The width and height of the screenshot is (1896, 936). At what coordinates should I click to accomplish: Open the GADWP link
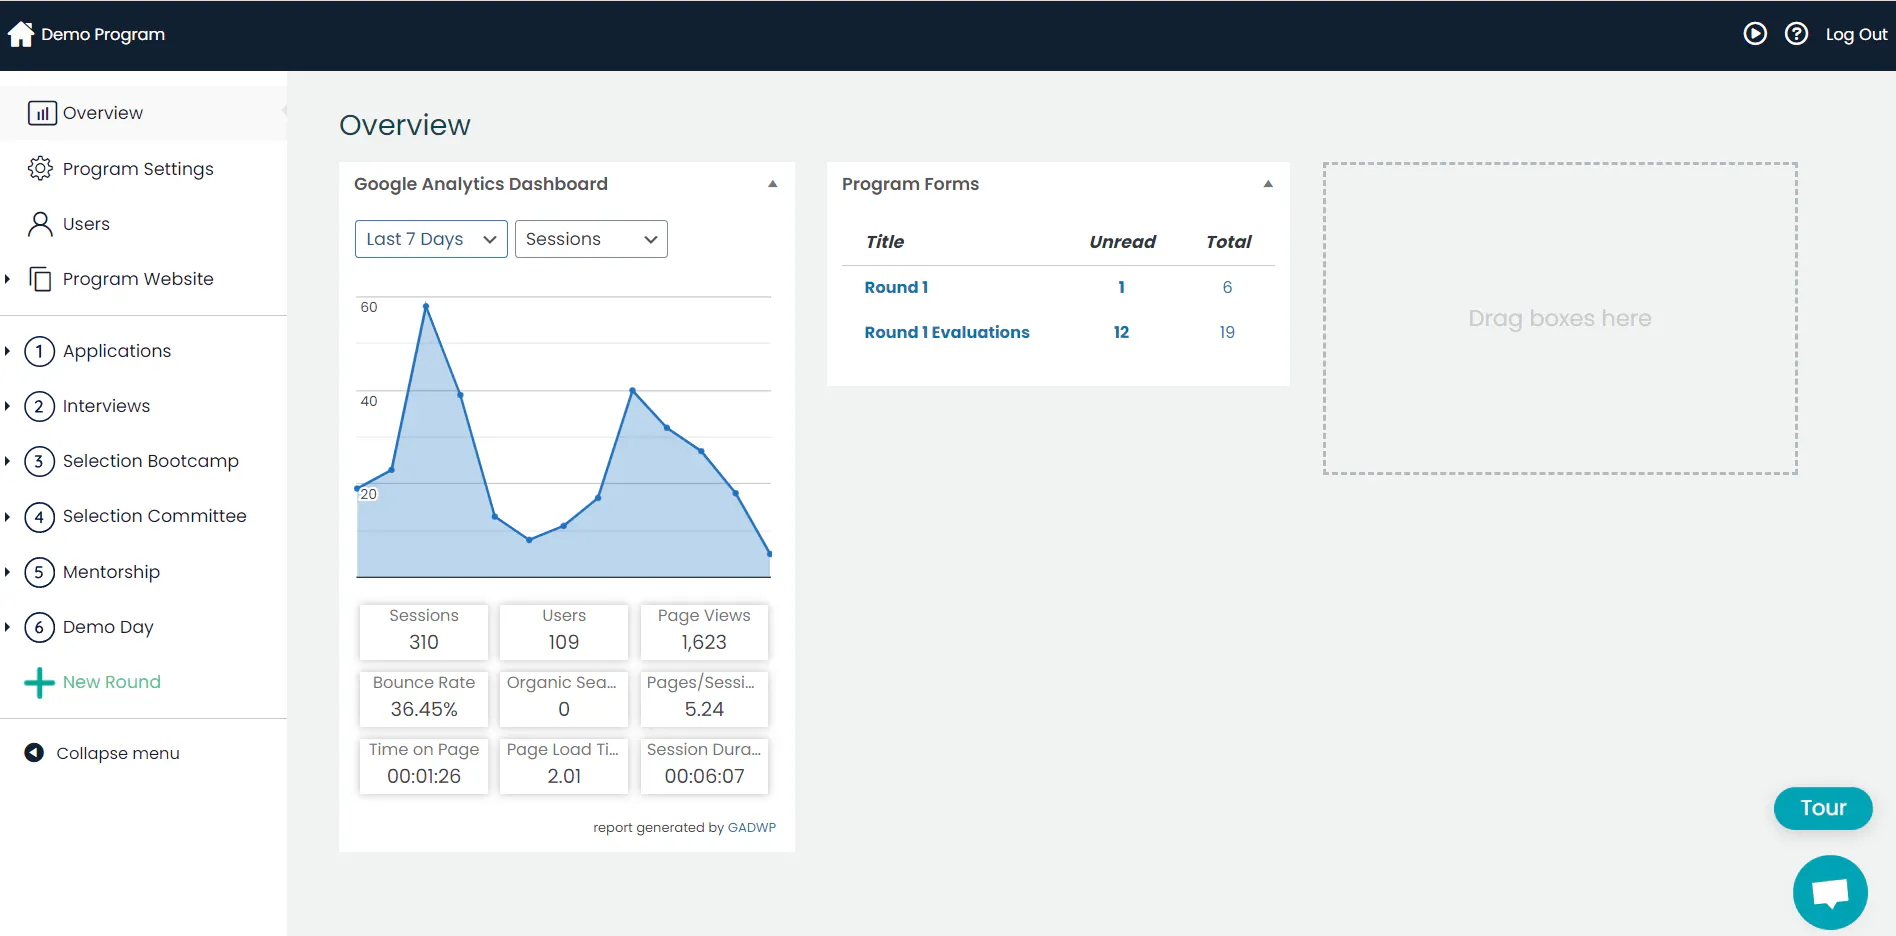click(x=752, y=827)
